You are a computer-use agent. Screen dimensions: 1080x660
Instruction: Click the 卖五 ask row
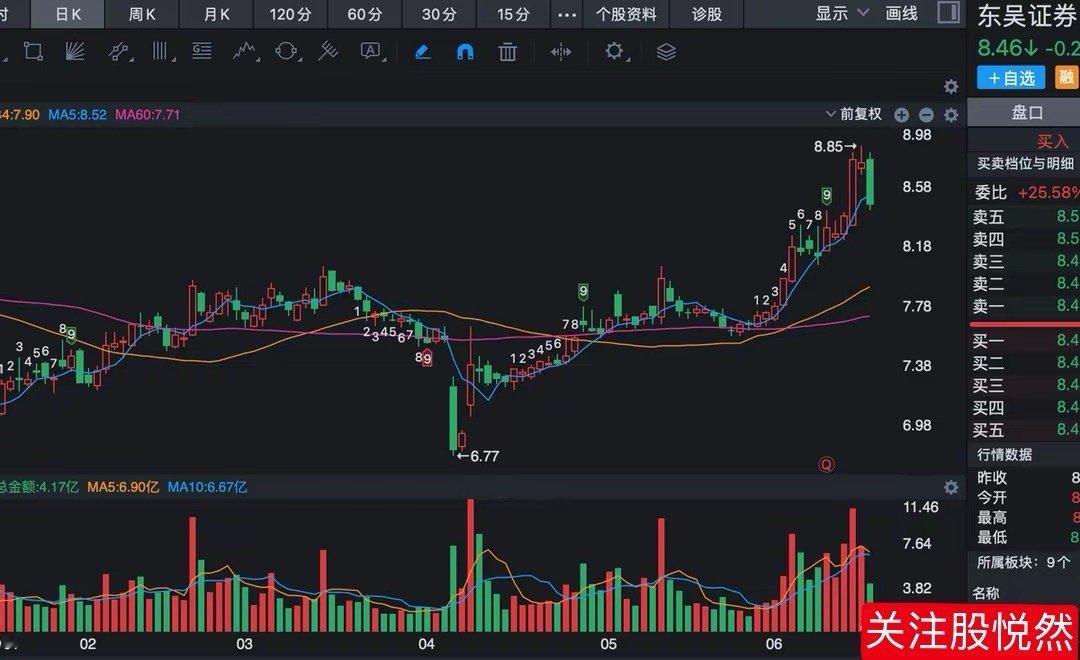coord(1024,217)
